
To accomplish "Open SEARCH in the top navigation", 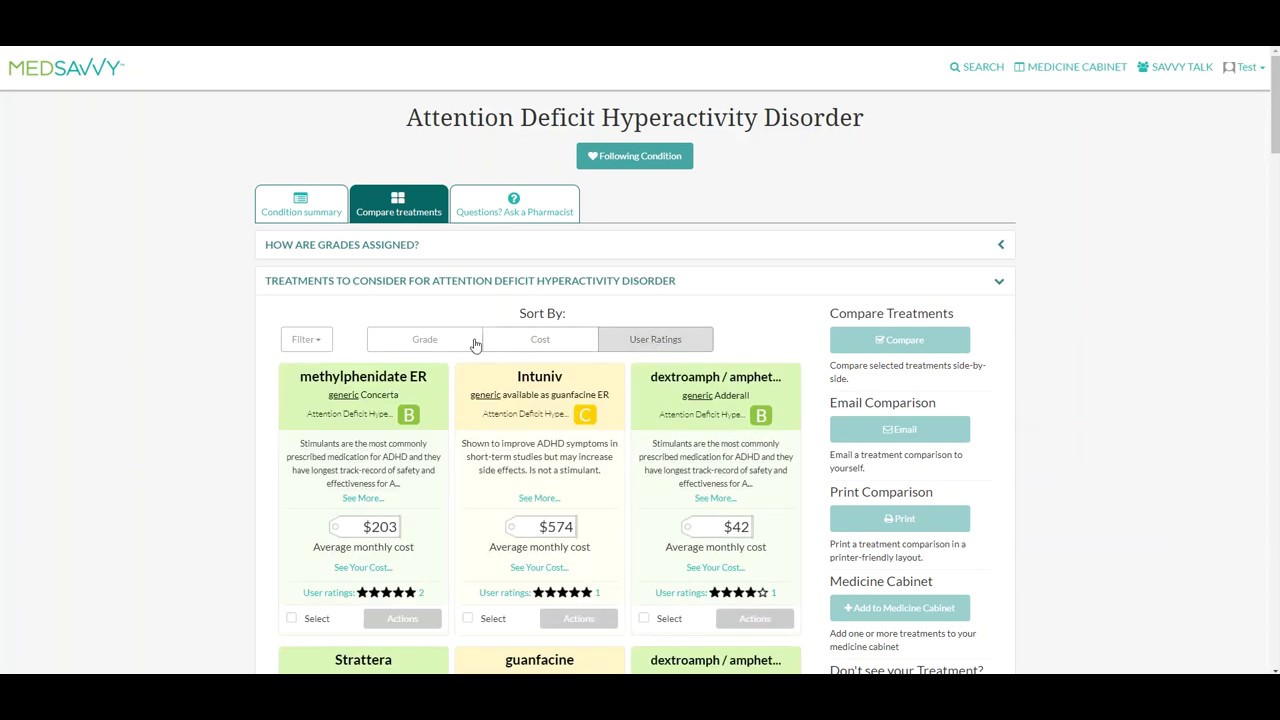I will pos(977,67).
